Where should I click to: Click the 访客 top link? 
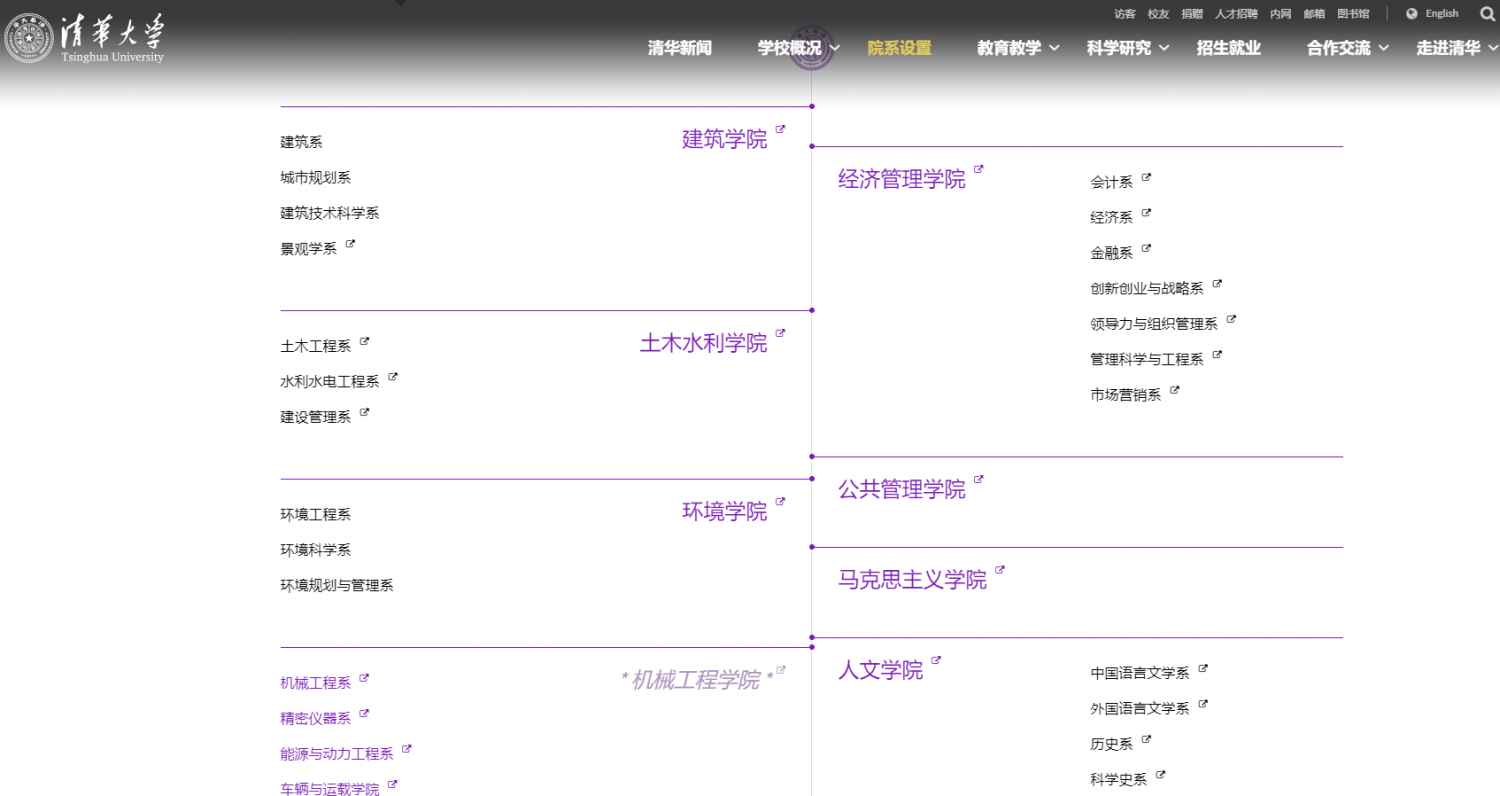pyautogui.click(x=1125, y=14)
